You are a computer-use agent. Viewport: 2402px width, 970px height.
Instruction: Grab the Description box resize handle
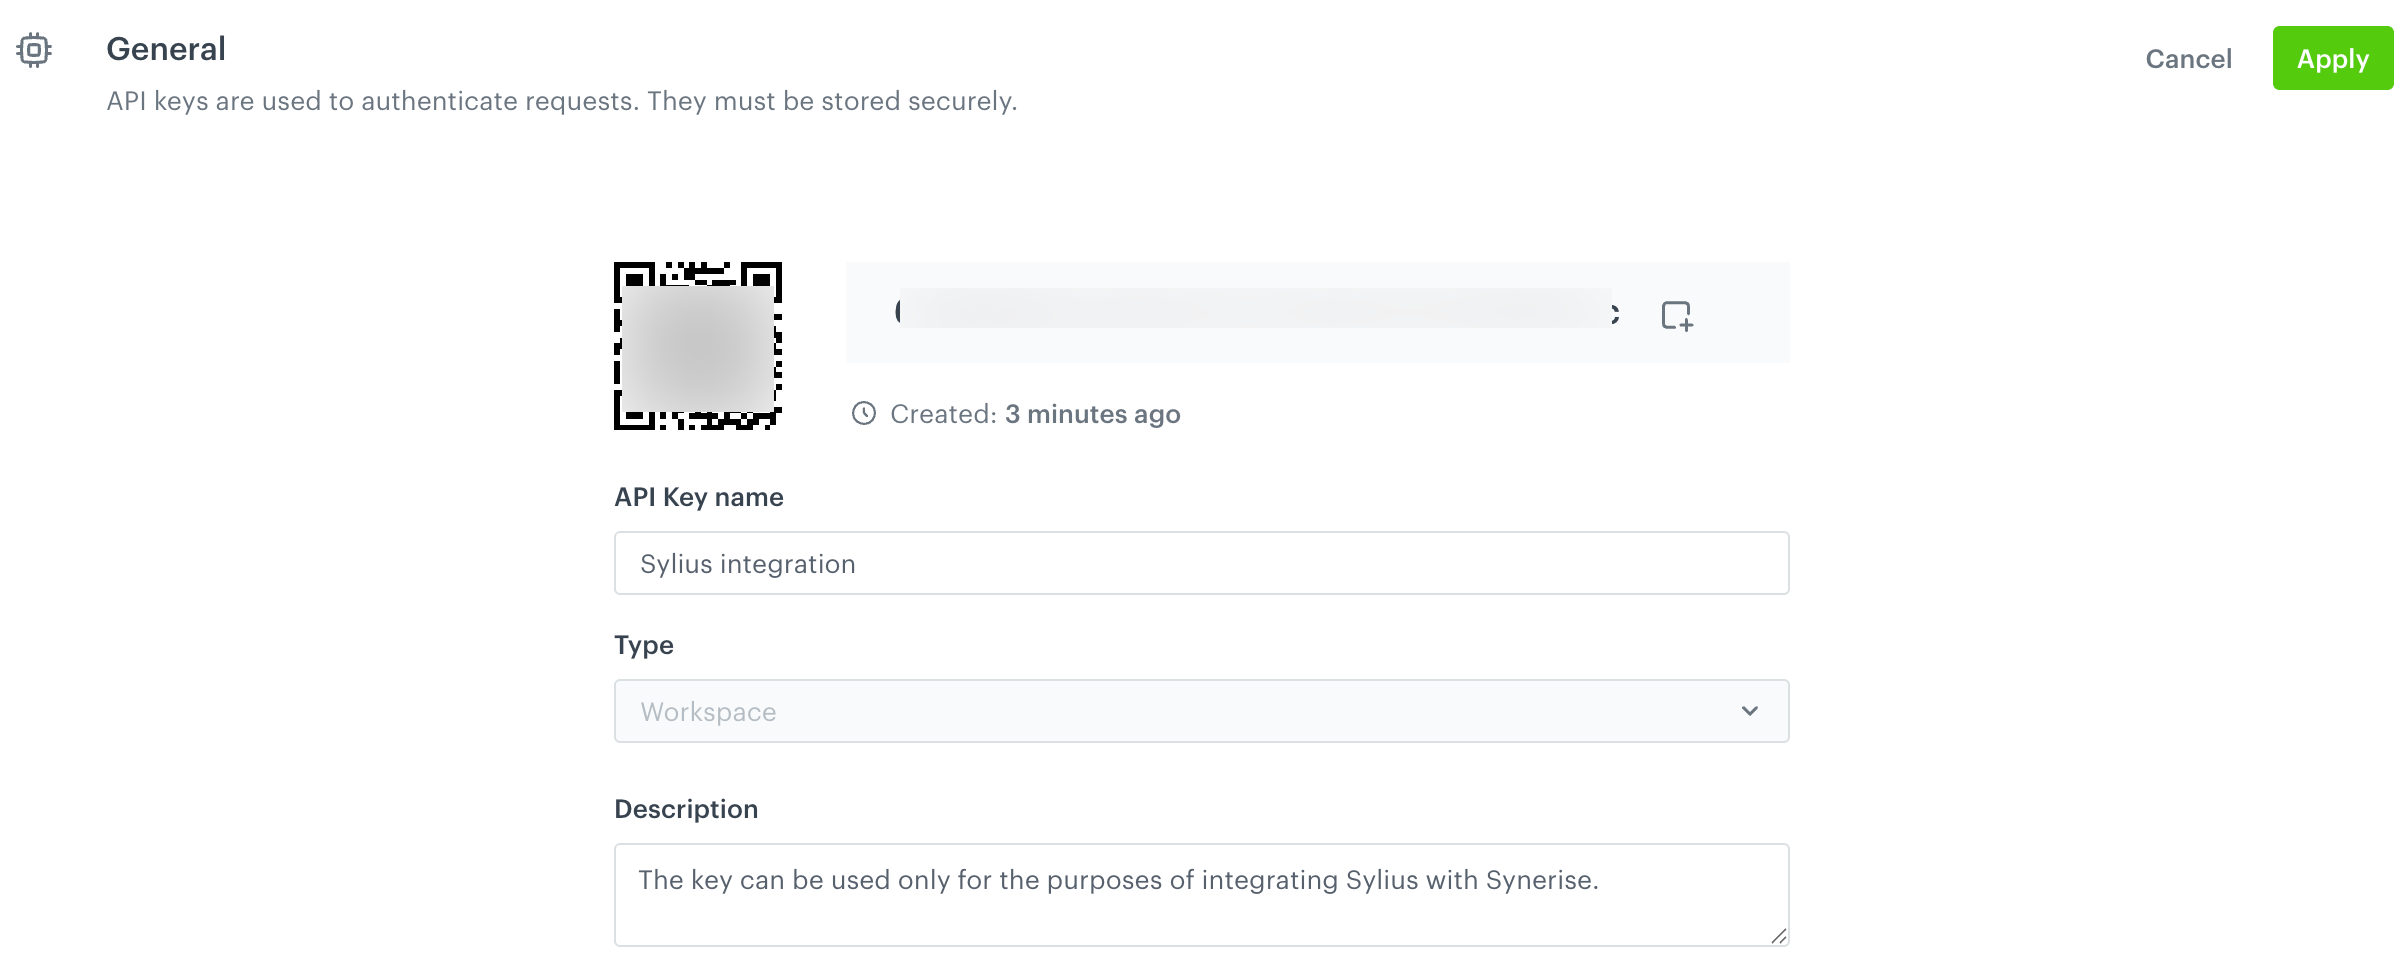coord(1778,936)
